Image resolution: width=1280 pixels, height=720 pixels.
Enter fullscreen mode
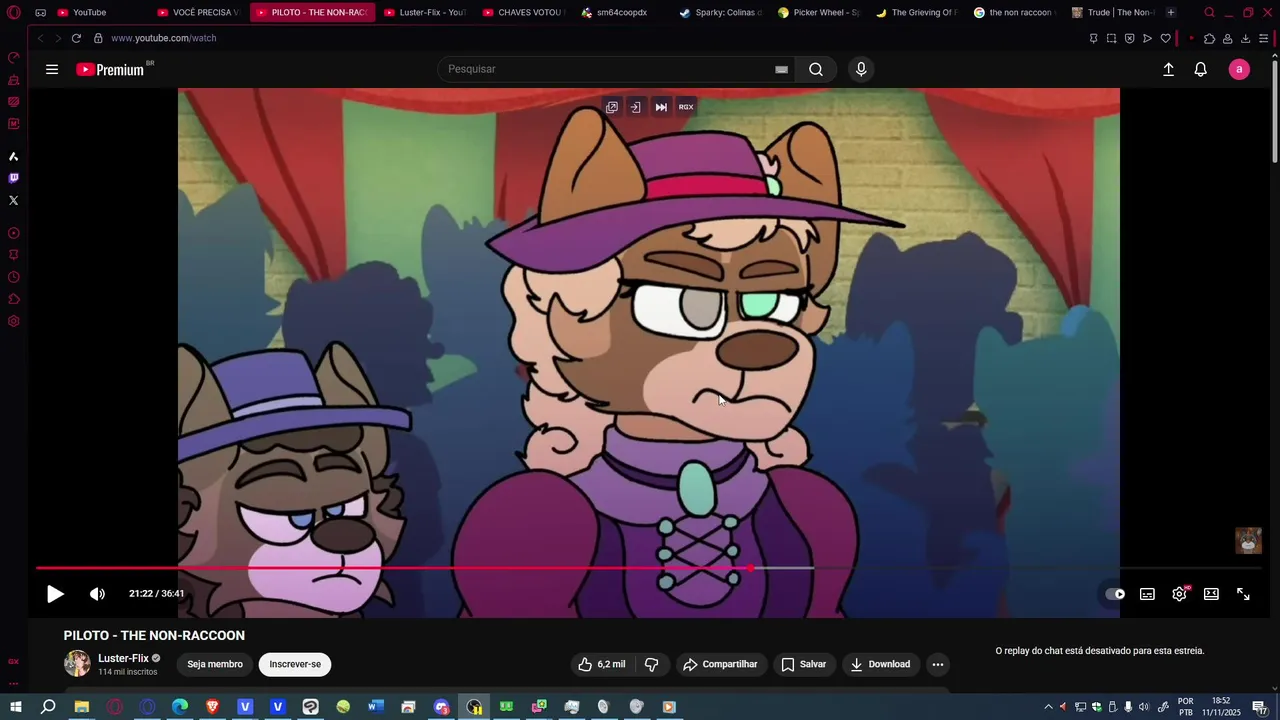tap(1243, 594)
